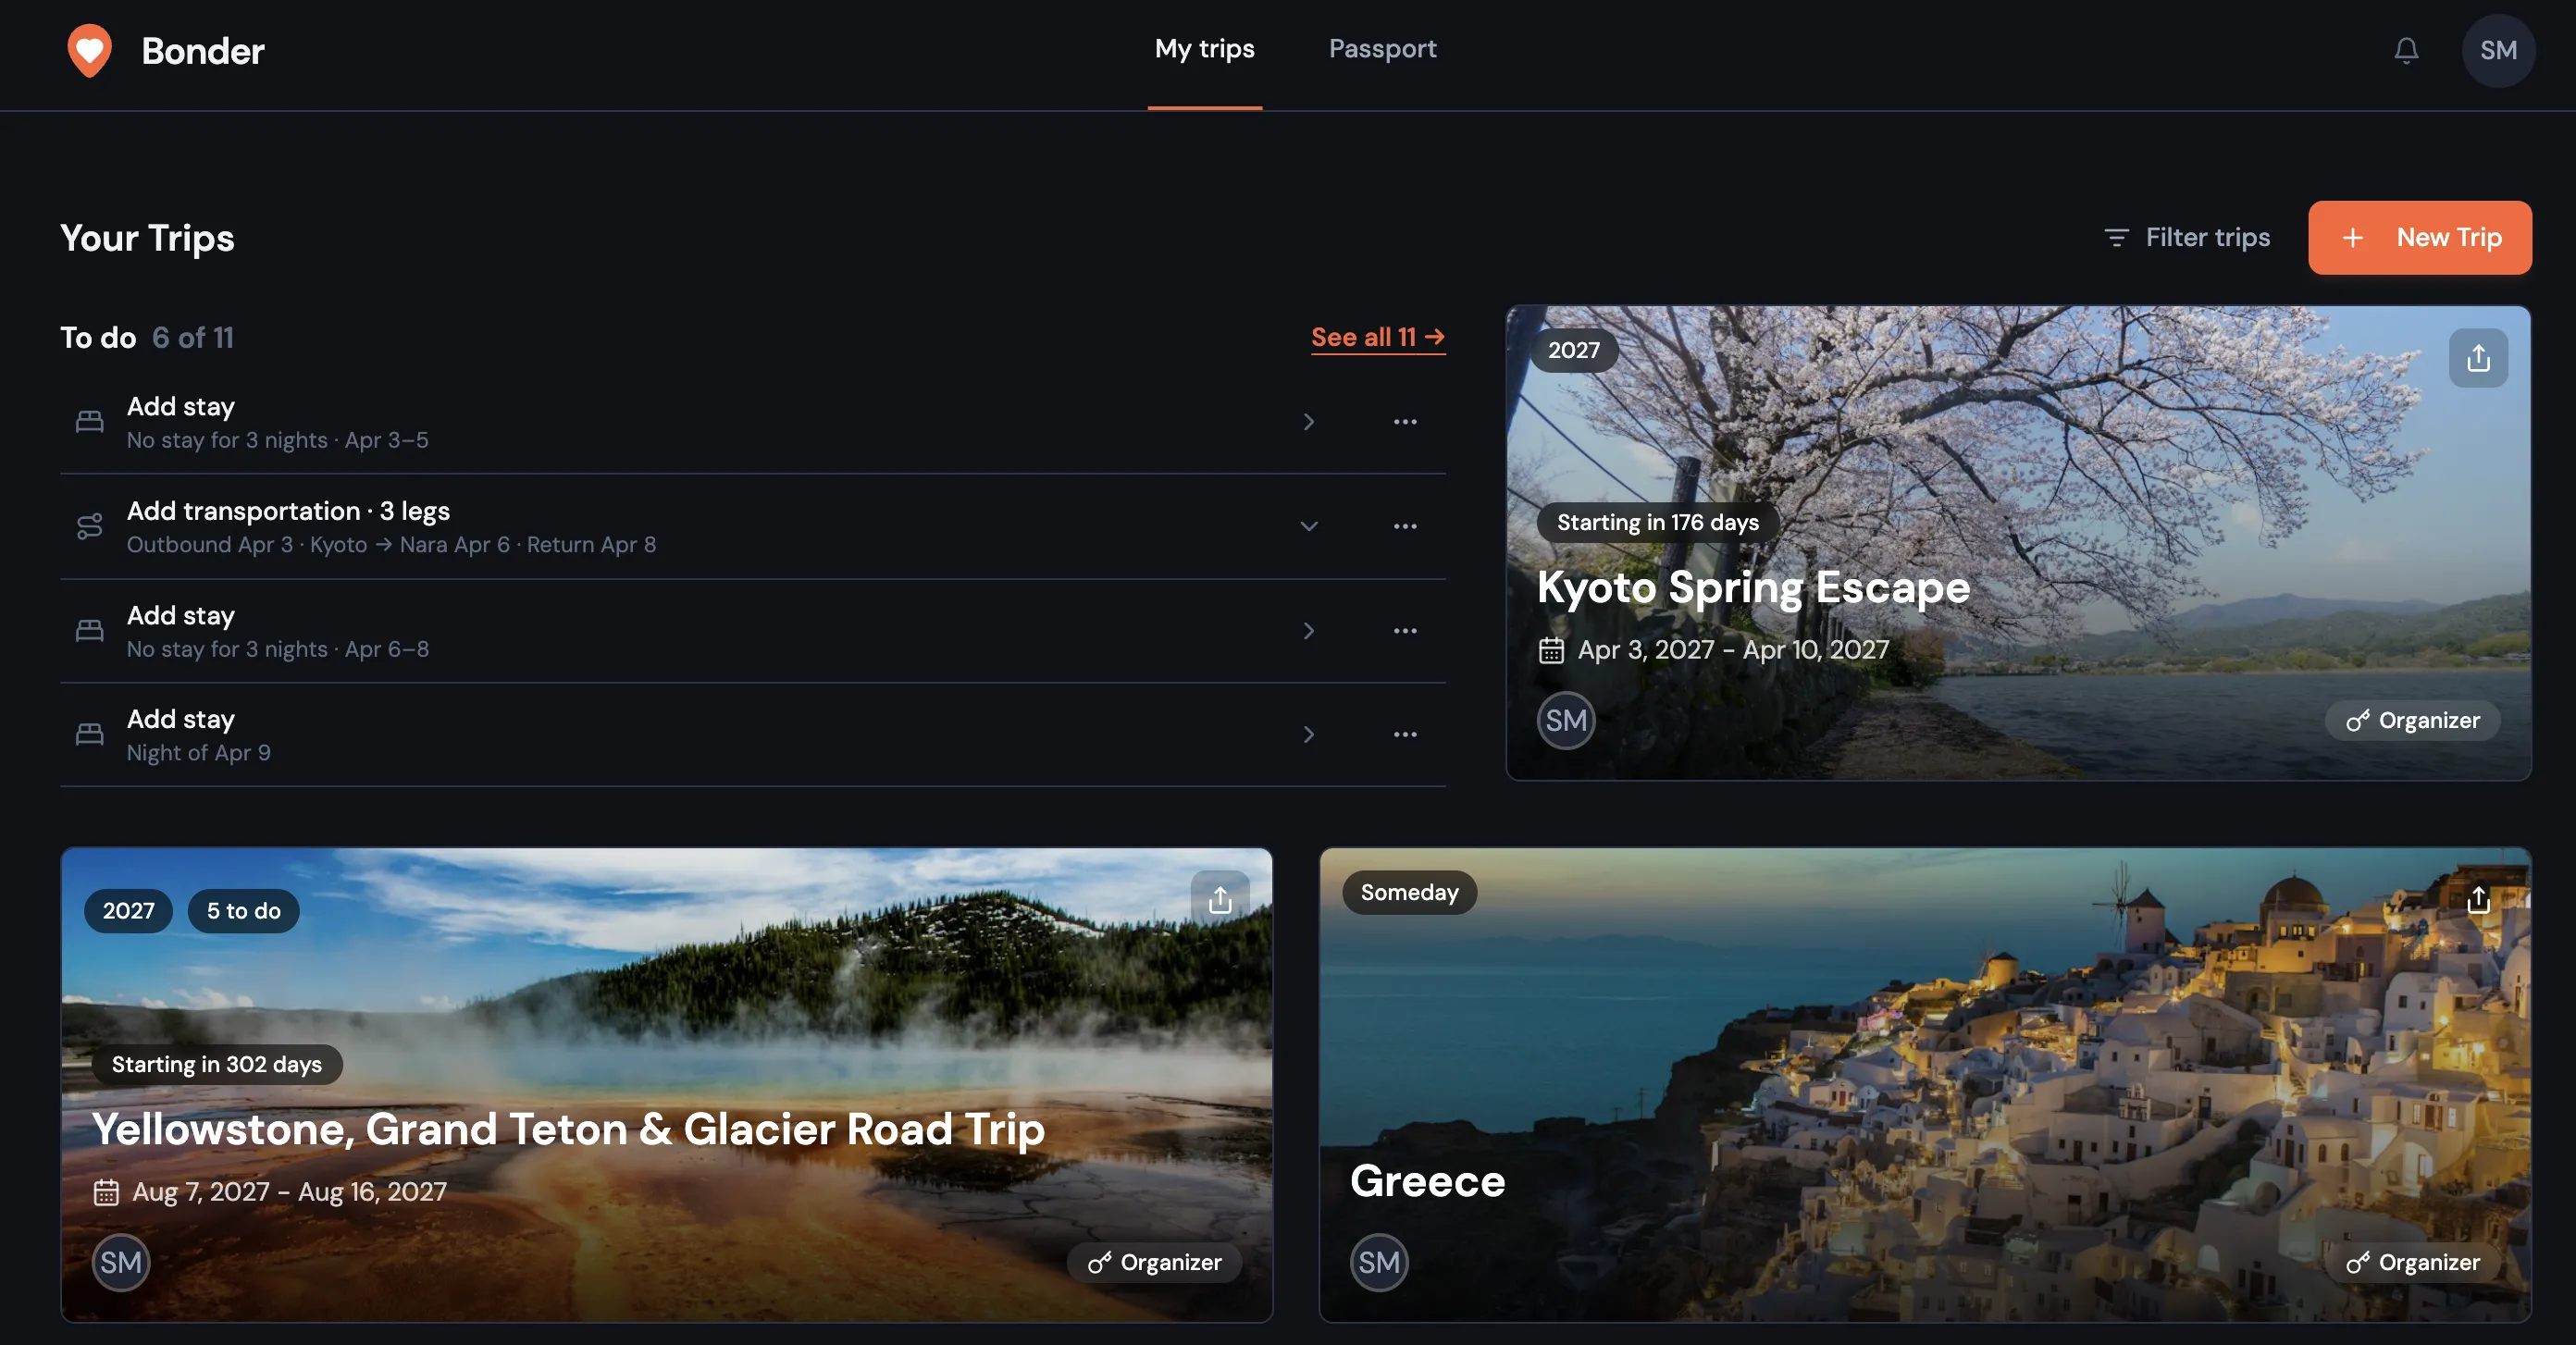The height and width of the screenshot is (1345, 2576).
Task: Share the Greece trip card
Action: click(x=2478, y=899)
